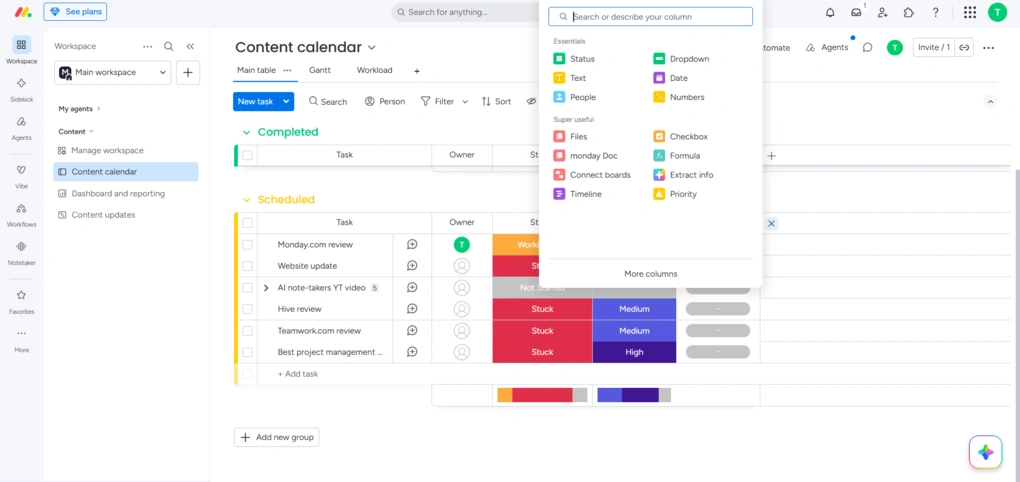Select all tasks in Completed group header
1020x482 pixels.
[x=247, y=155]
